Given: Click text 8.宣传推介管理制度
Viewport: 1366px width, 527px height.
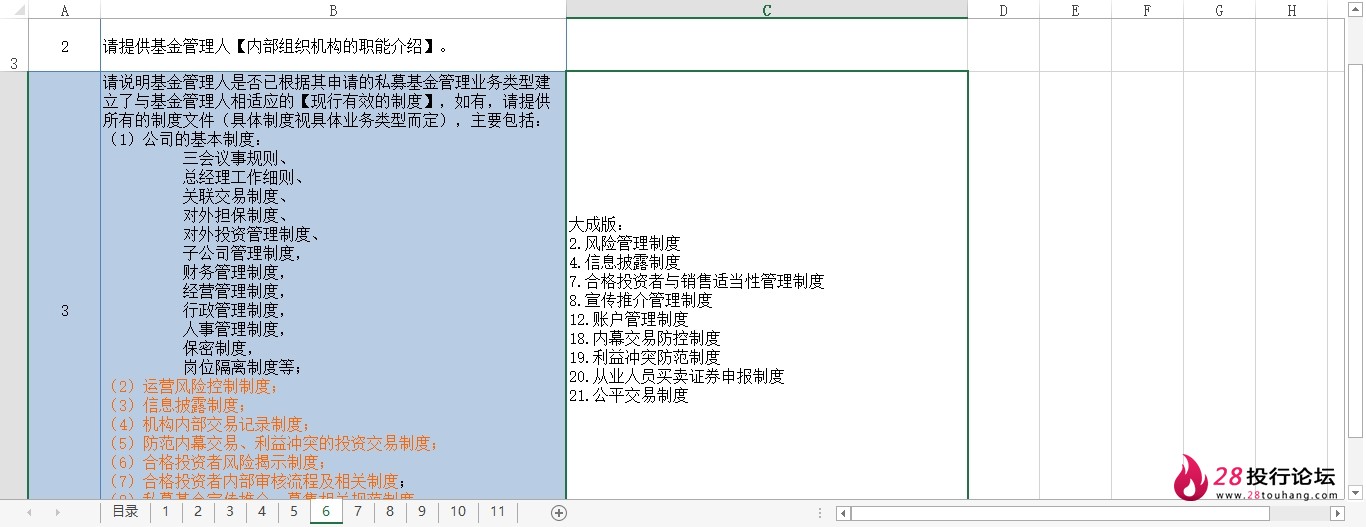Looking at the screenshot, I should [x=640, y=300].
